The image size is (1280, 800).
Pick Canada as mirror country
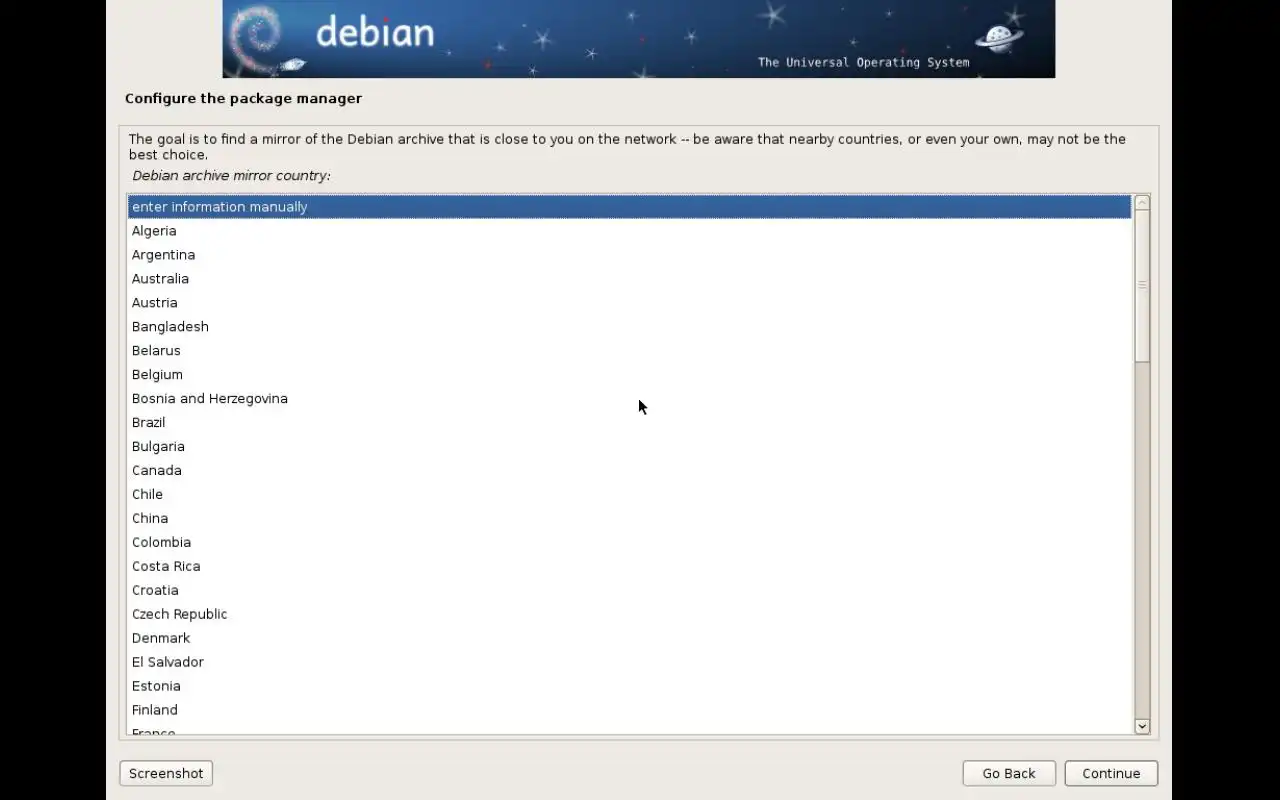[629, 471]
